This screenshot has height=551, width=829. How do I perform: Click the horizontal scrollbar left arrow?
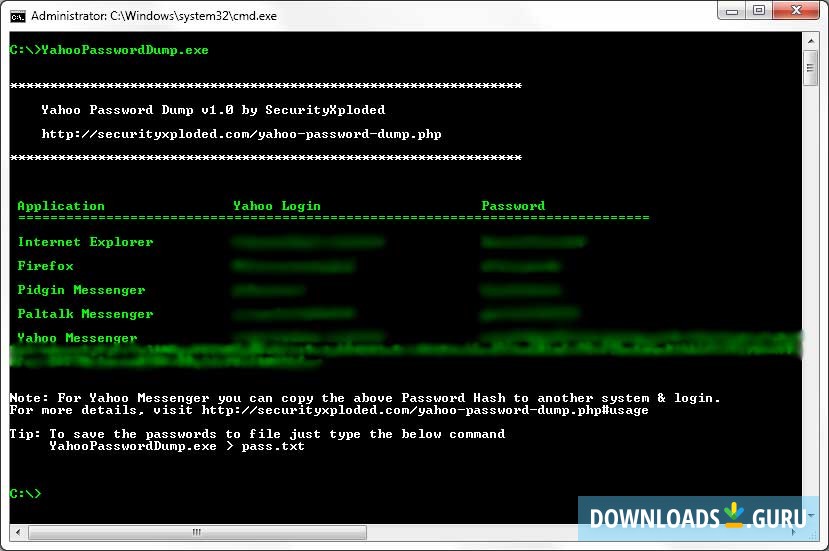[18, 532]
